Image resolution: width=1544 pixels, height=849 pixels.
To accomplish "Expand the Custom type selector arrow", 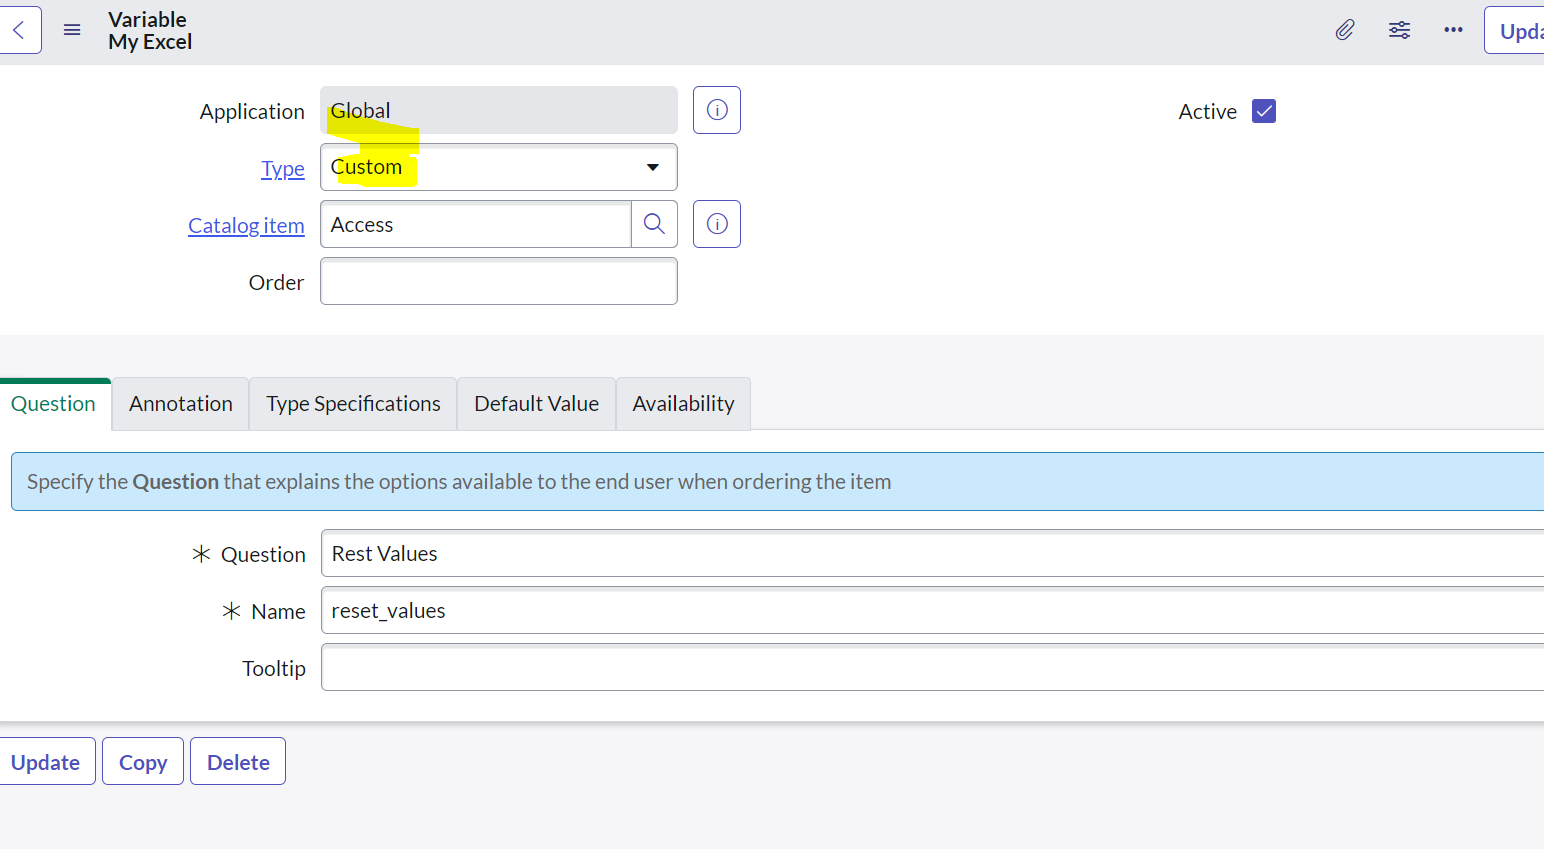I will pyautogui.click(x=652, y=167).
